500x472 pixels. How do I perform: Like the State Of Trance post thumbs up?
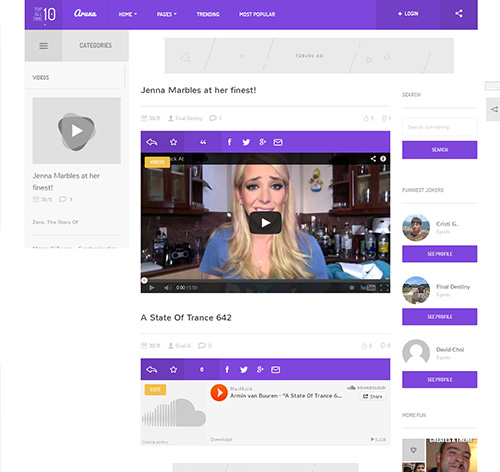click(365, 346)
